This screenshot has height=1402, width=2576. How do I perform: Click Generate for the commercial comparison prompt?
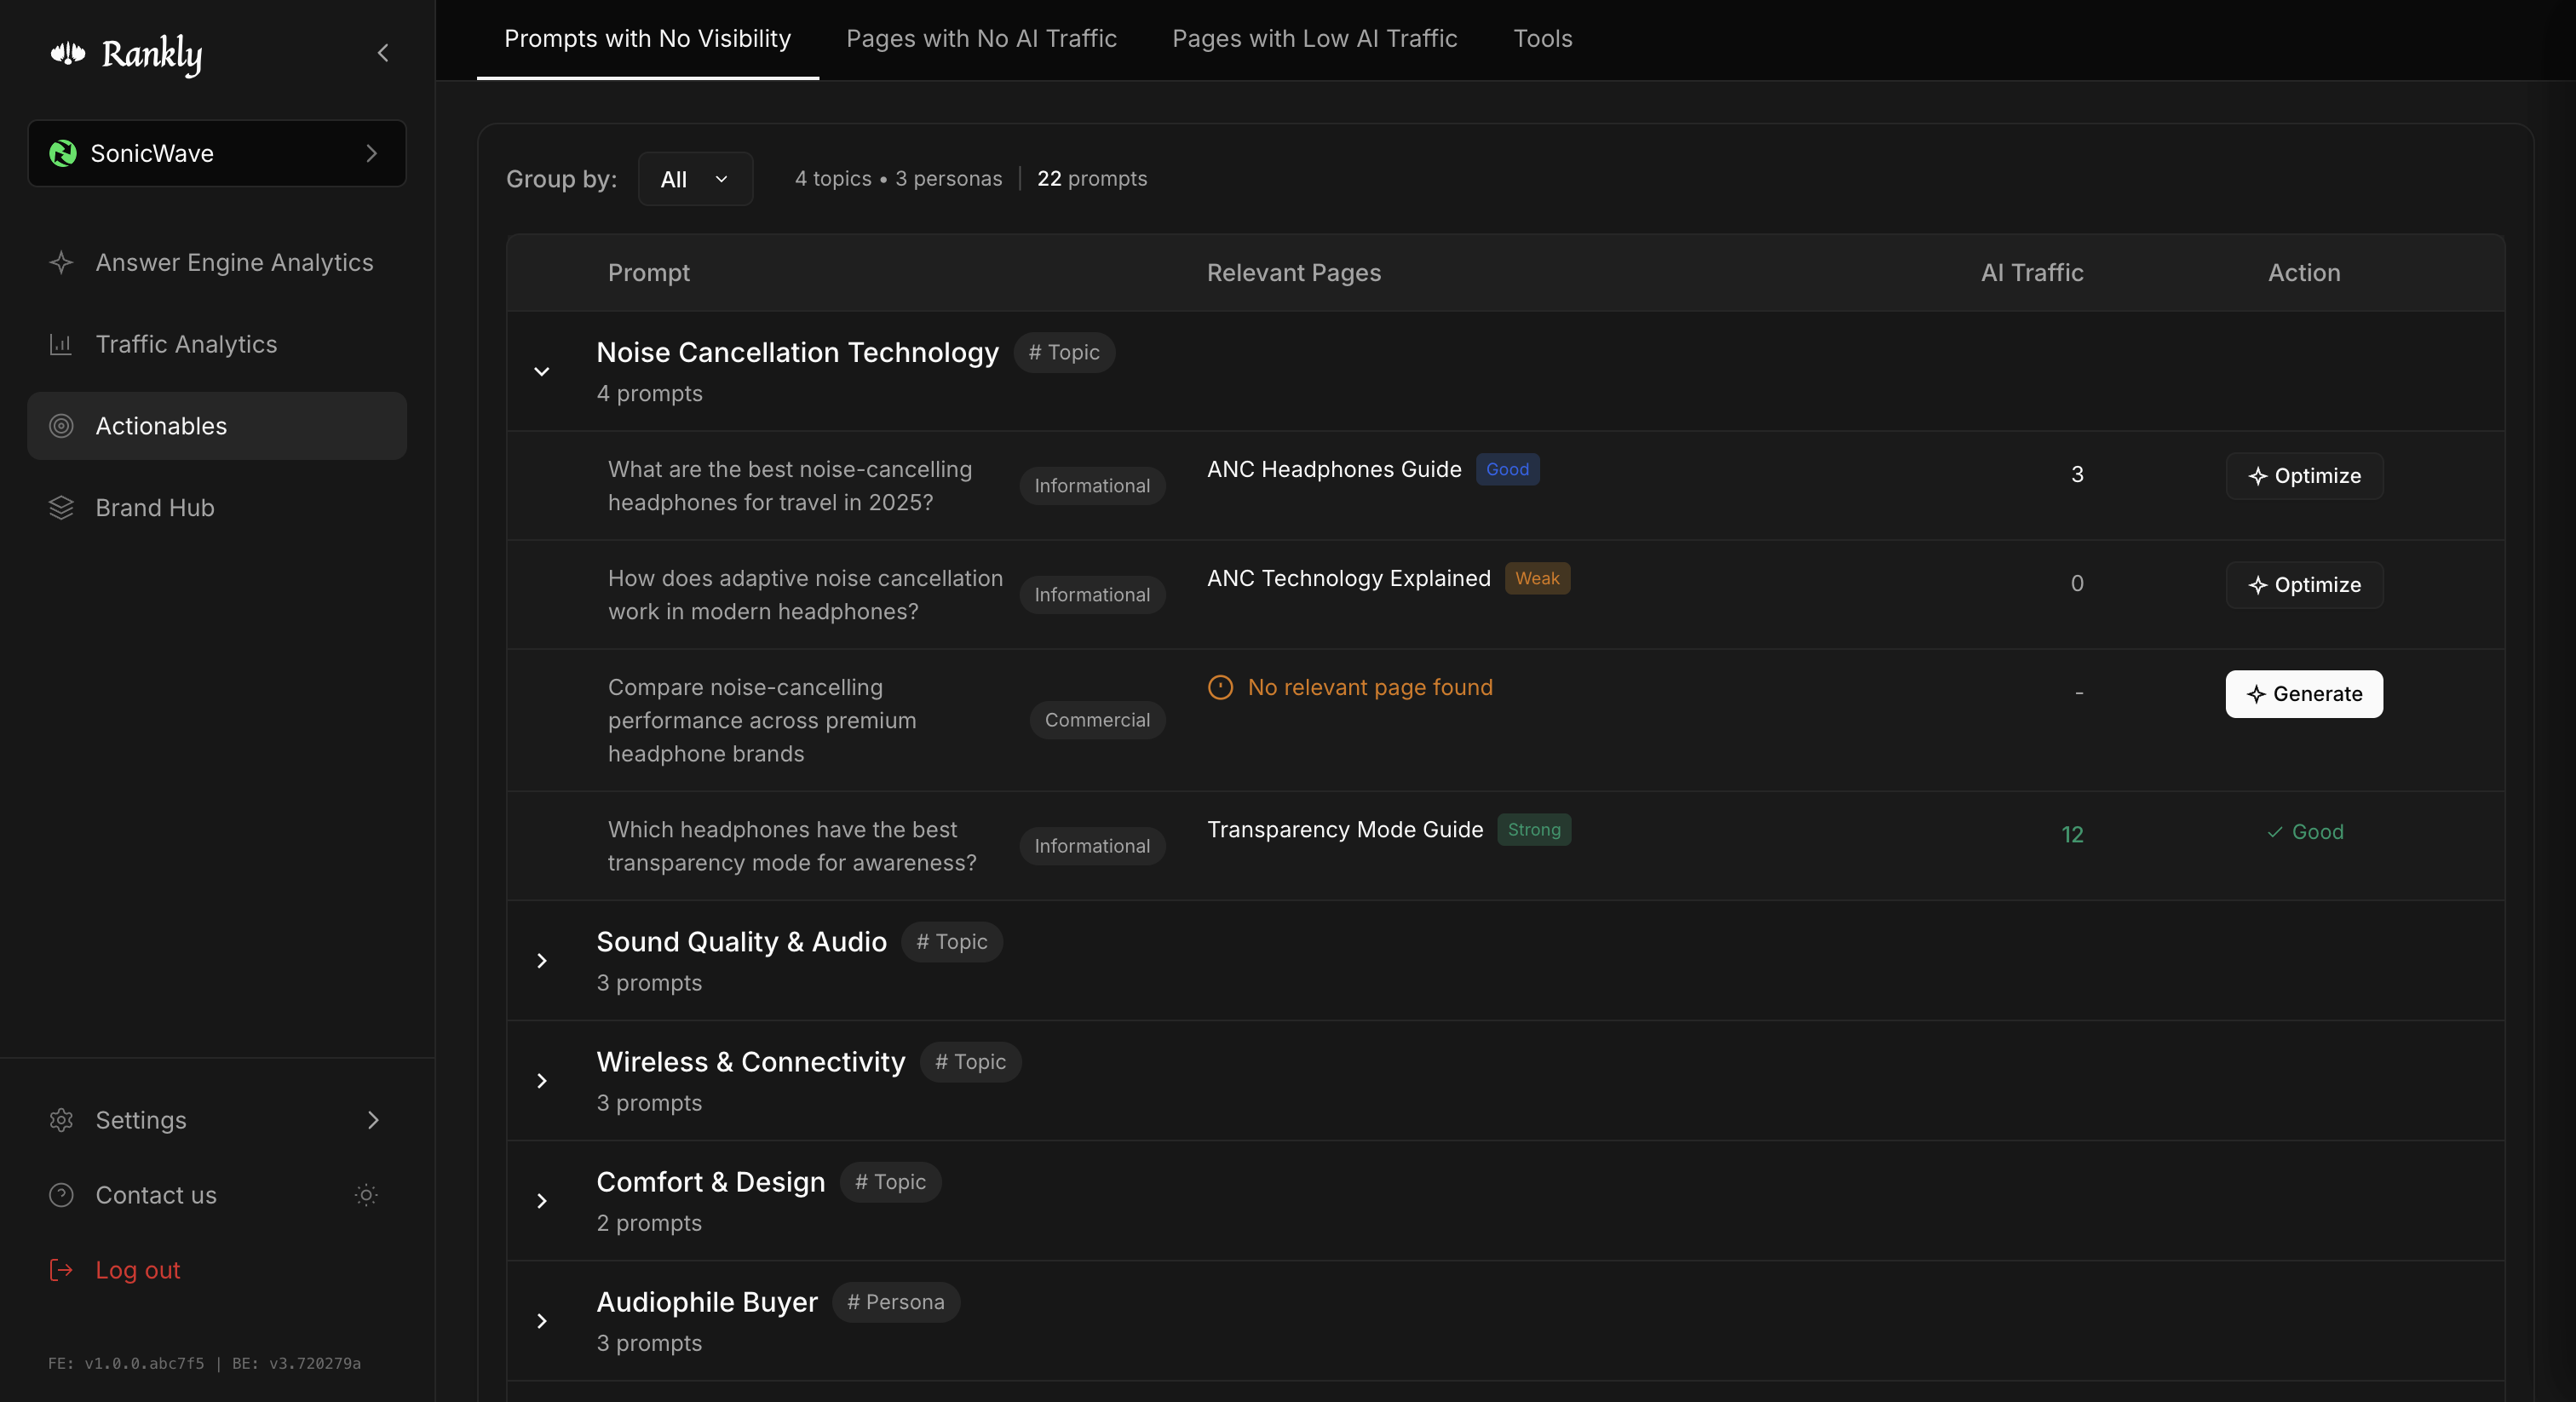click(x=2303, y=693)
